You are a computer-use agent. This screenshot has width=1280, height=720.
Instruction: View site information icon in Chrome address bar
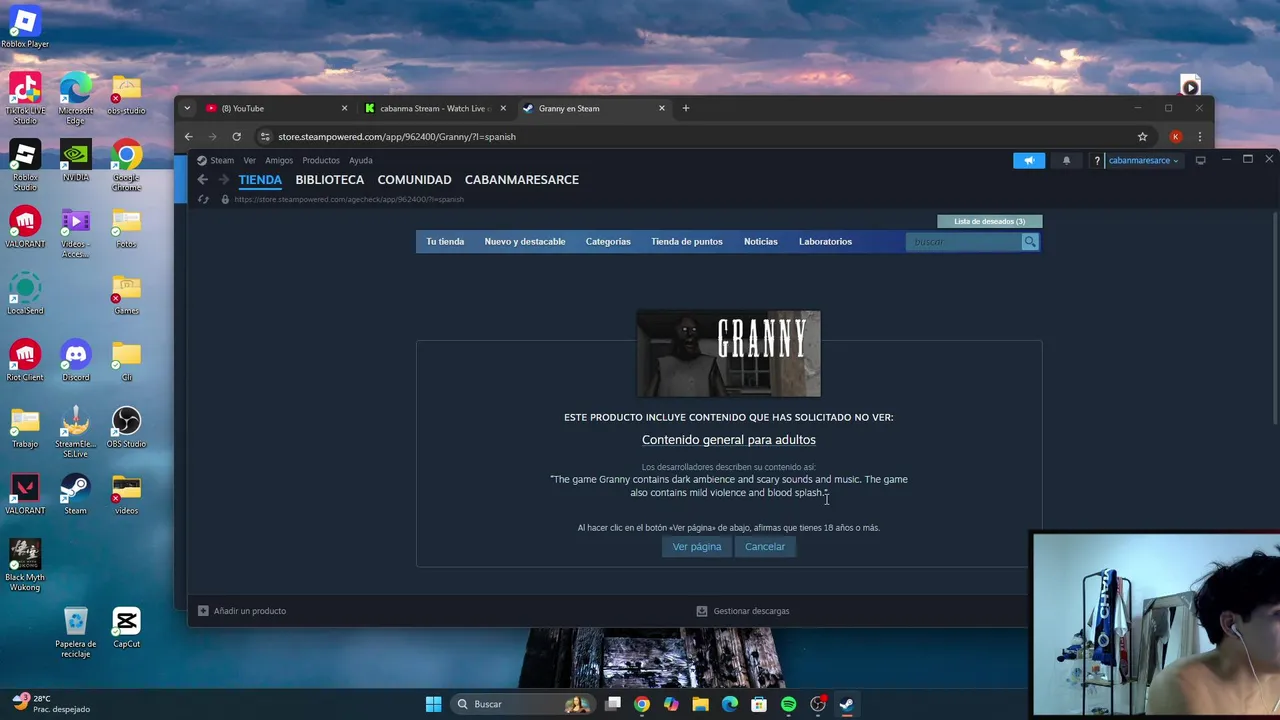click(x=265, y=136)
